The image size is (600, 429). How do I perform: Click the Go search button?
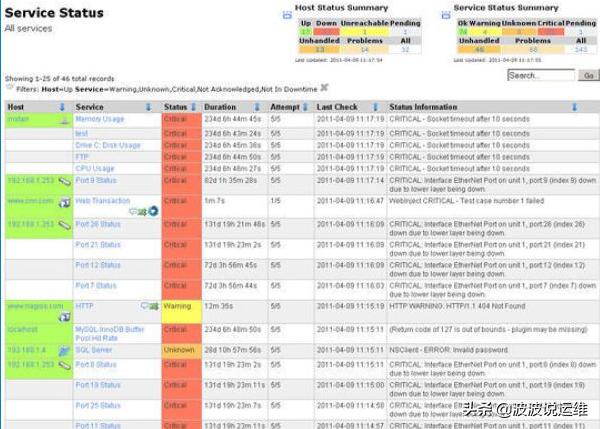tap(589, 75)
